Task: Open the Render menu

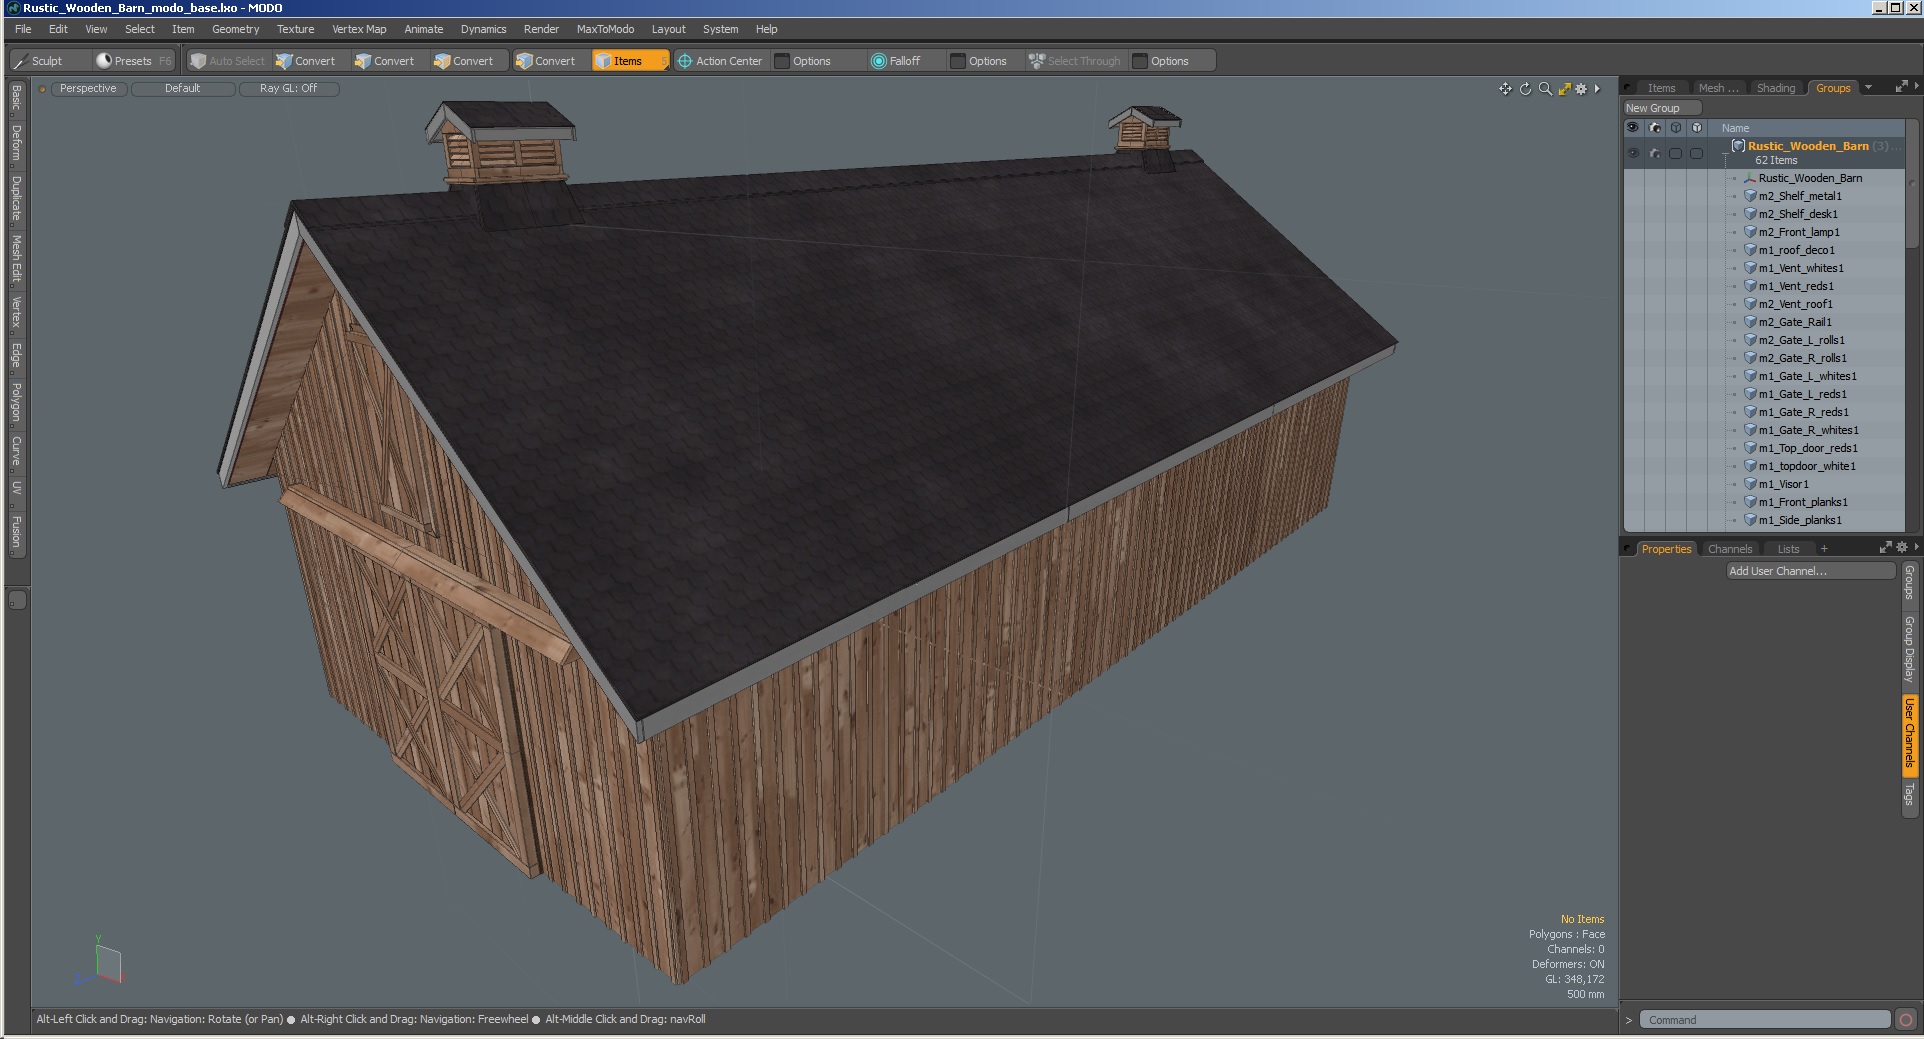Action: (x=541, y=29)
